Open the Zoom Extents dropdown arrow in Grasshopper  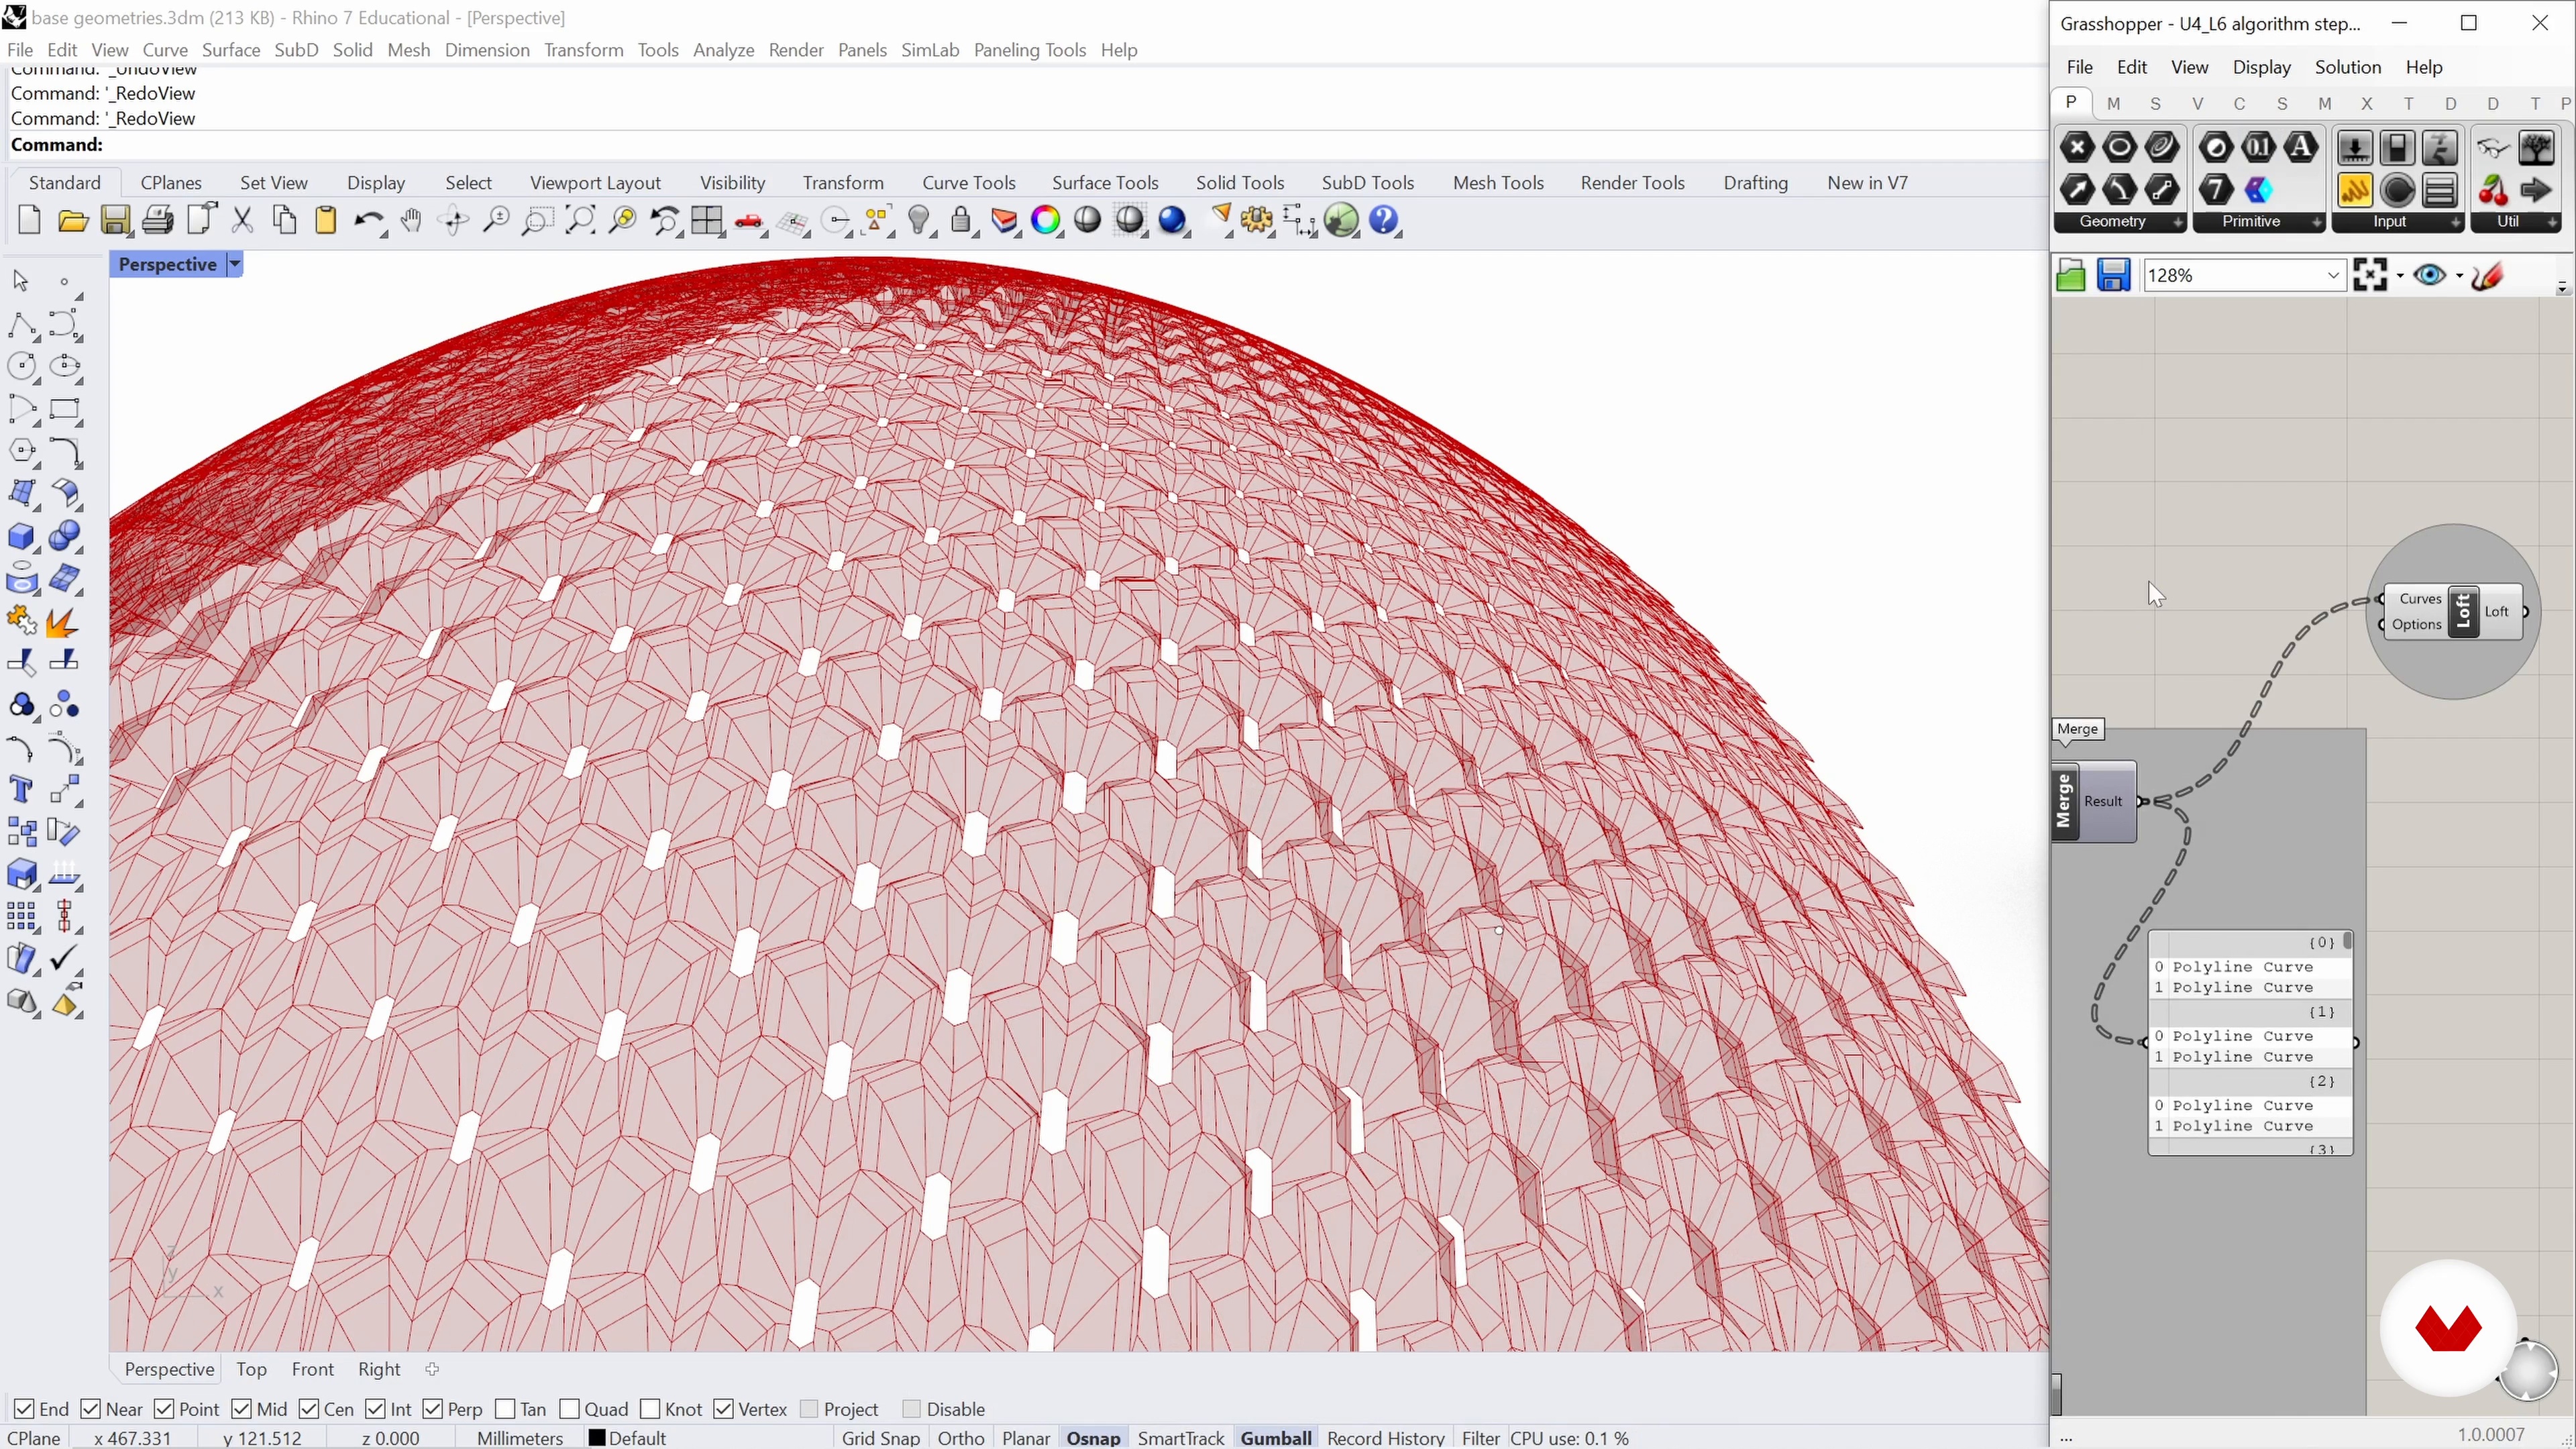click(2400, 275)
